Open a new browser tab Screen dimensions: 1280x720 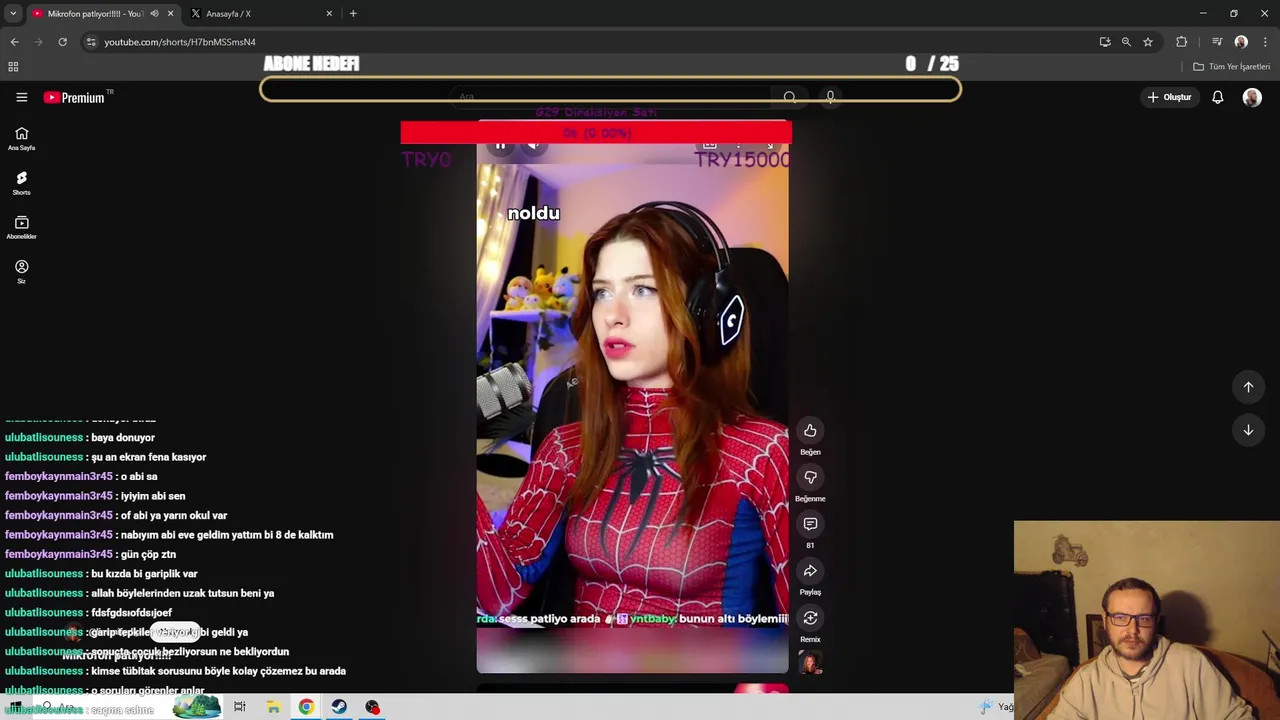tap(353, 14)
